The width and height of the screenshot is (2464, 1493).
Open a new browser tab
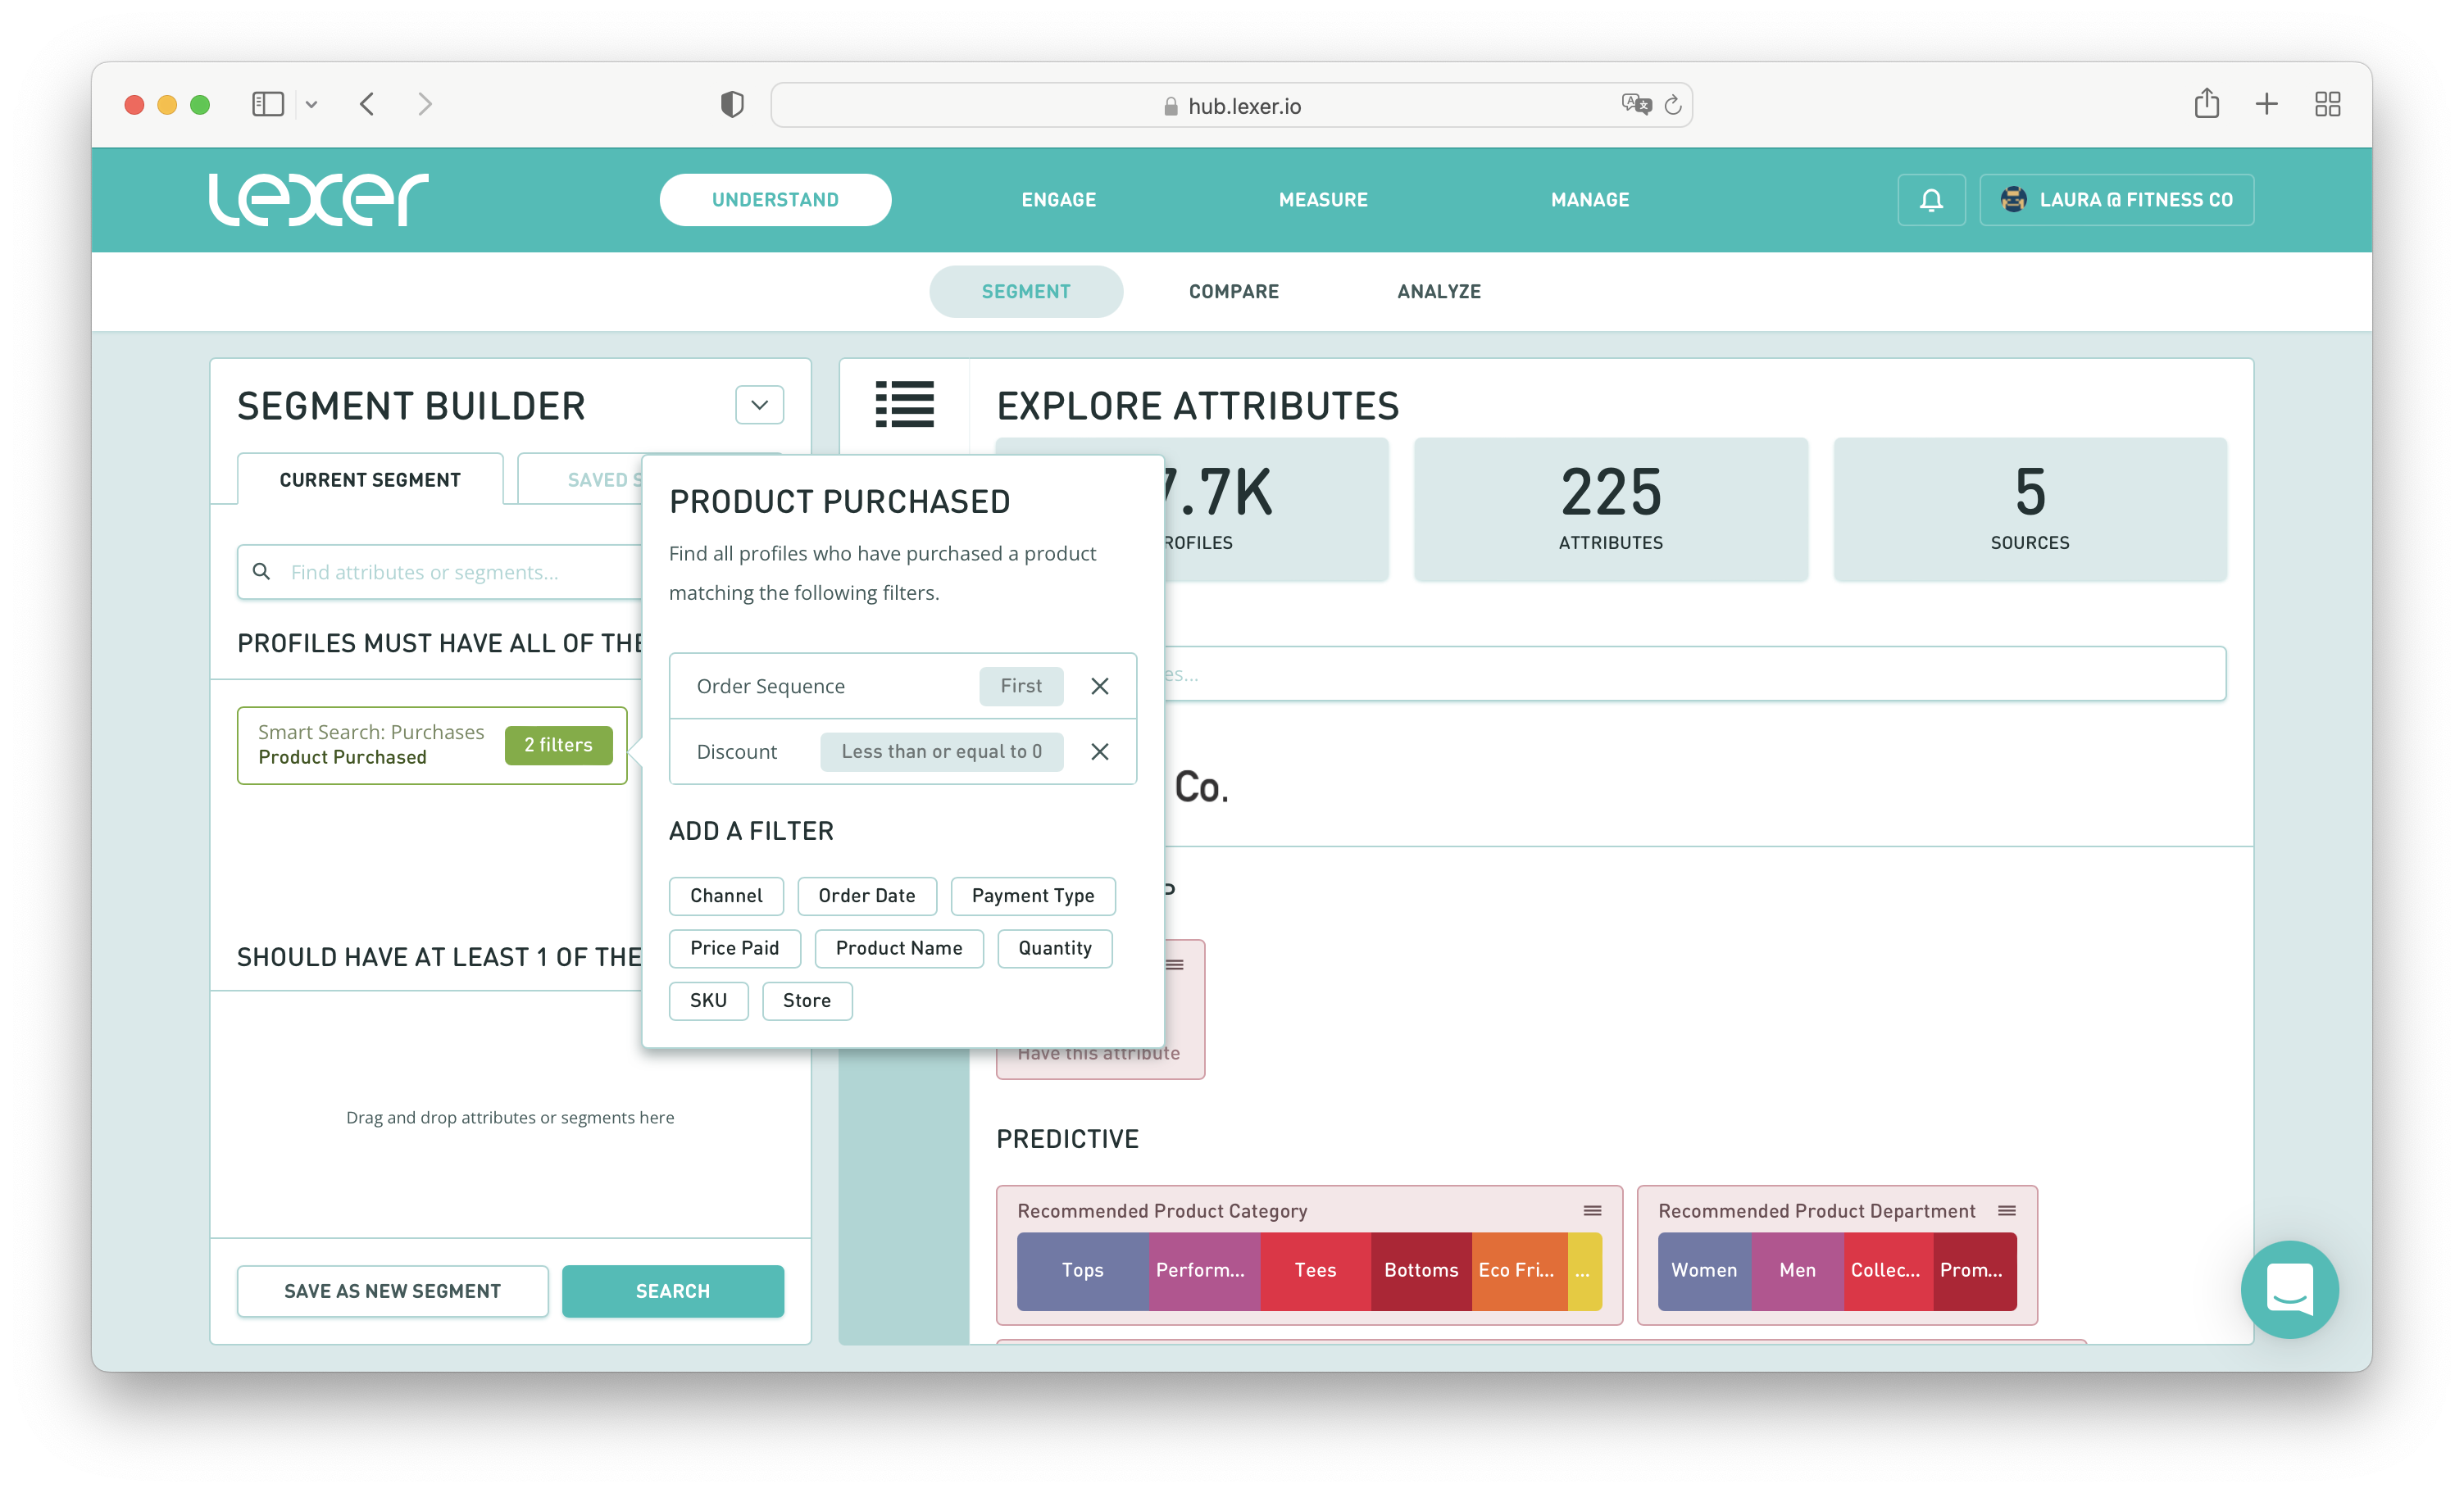(x=2267, y=104)
